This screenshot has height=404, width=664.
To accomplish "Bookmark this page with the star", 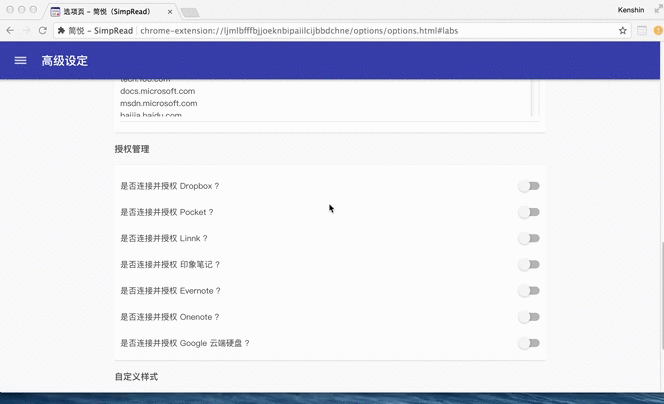I will (x=622, y=30).
